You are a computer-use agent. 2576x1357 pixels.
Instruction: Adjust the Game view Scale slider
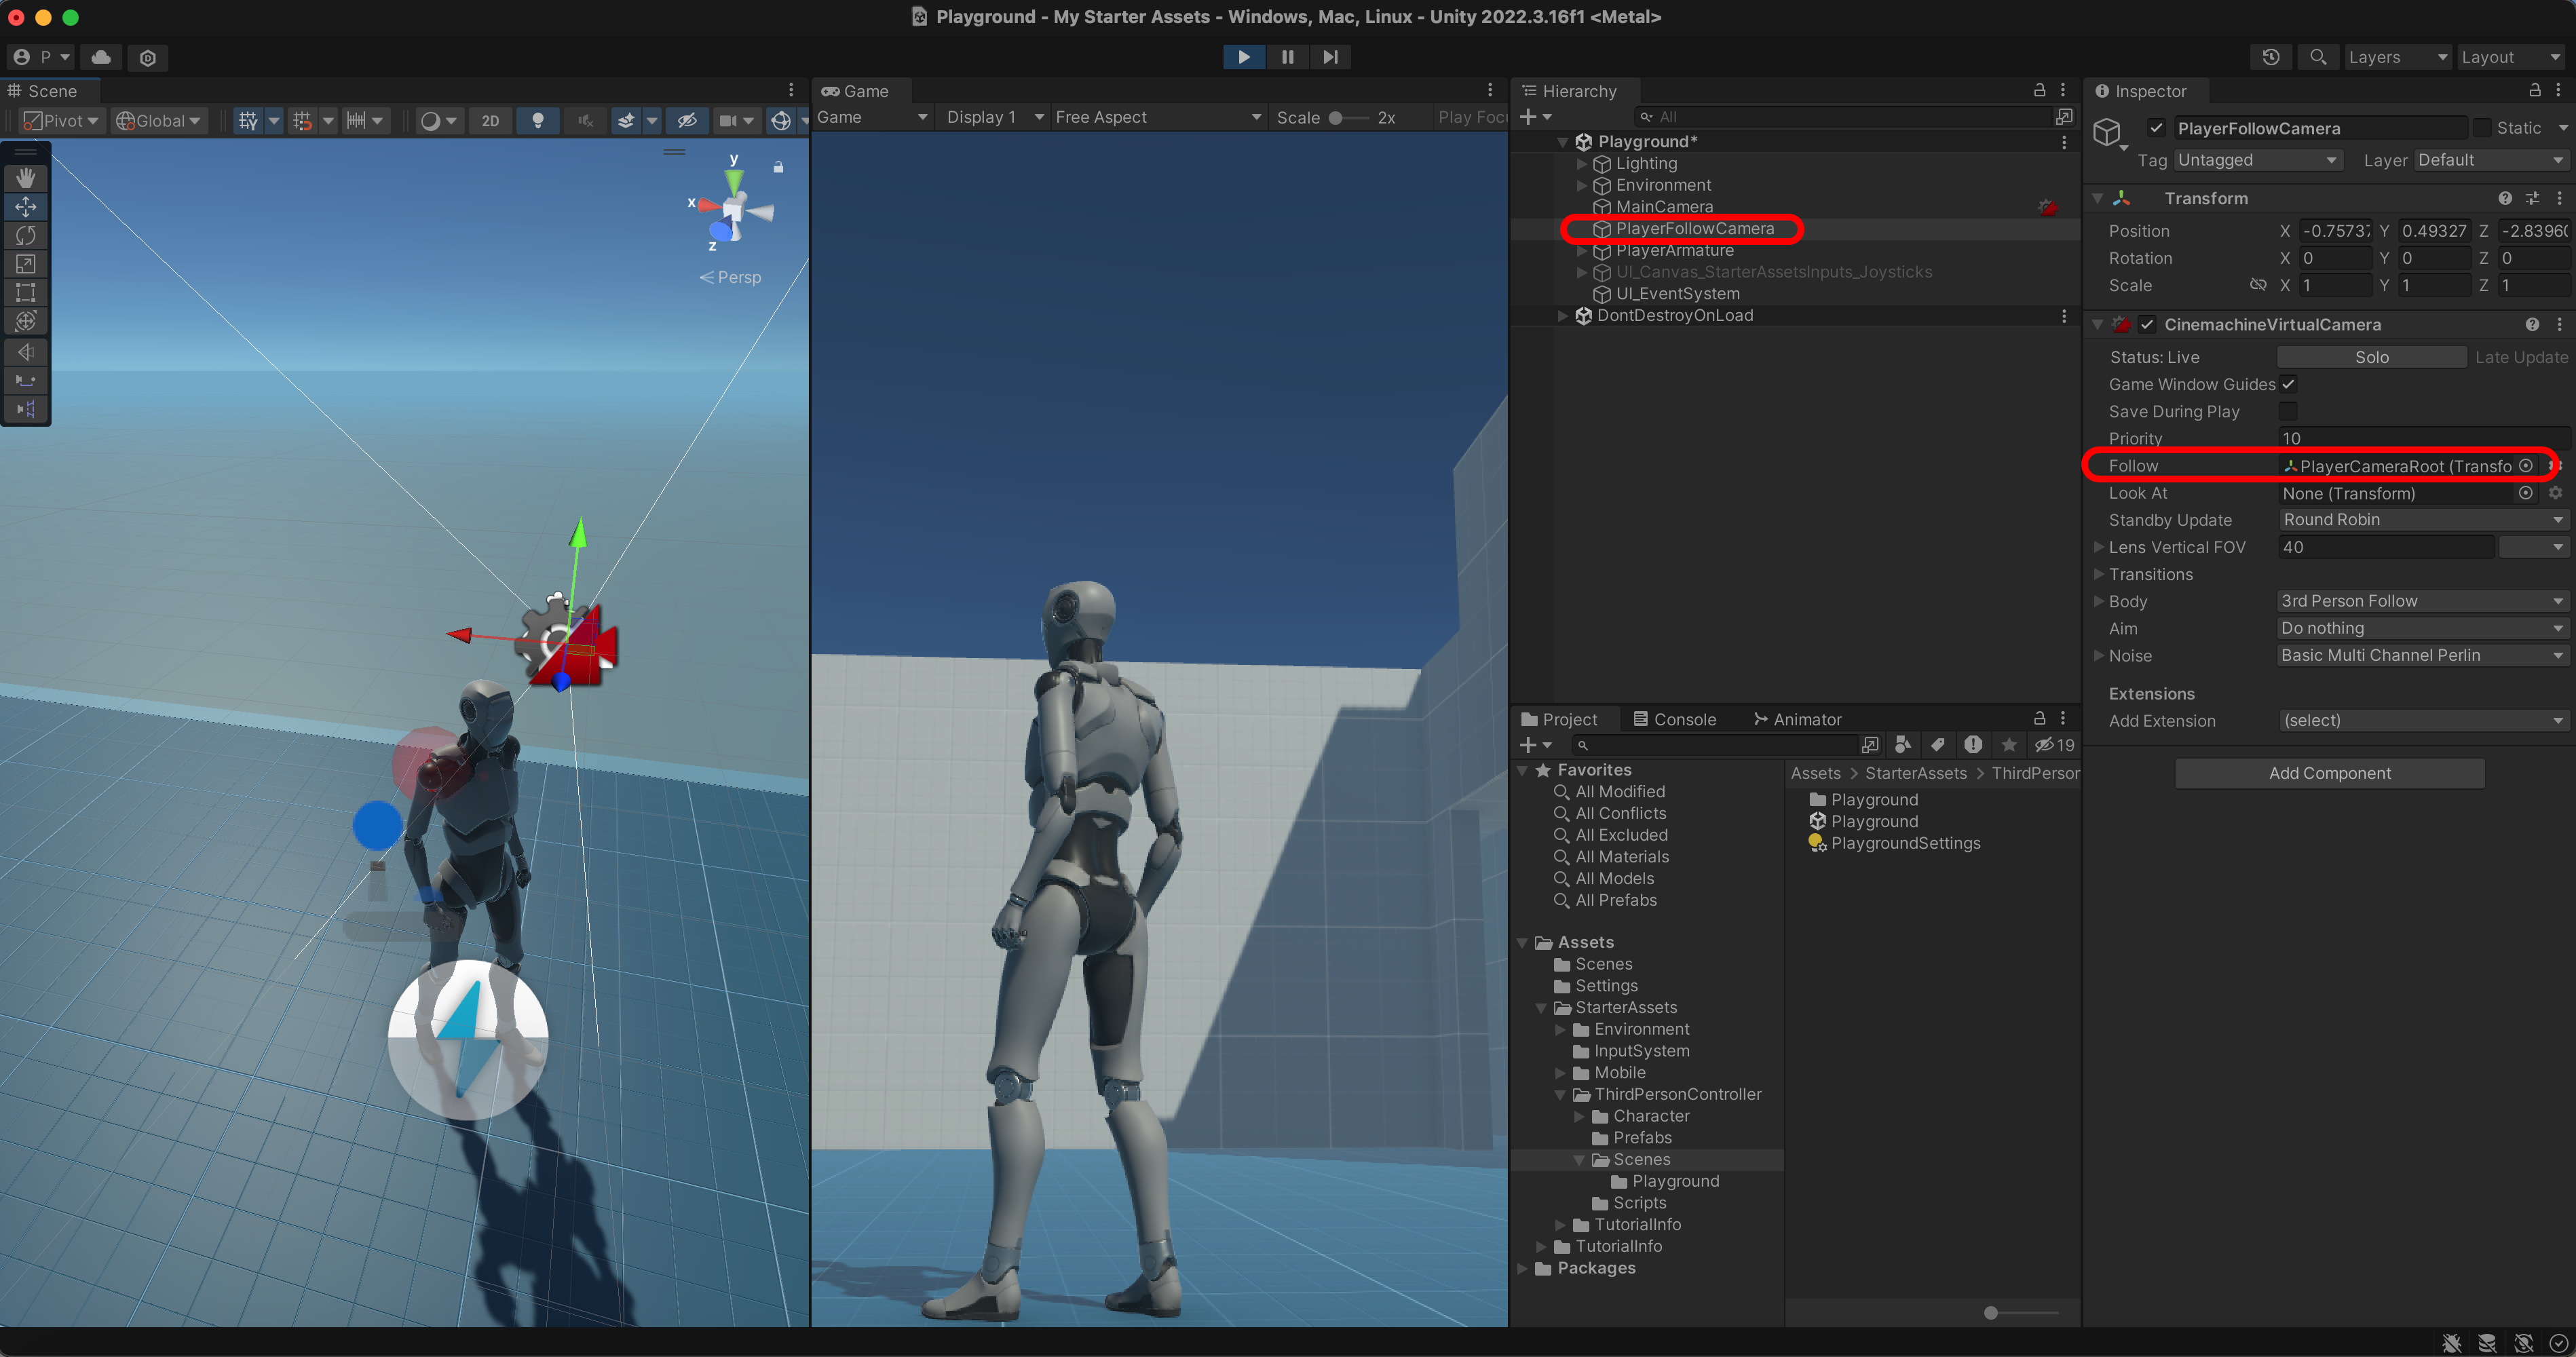coord(1336,118)
